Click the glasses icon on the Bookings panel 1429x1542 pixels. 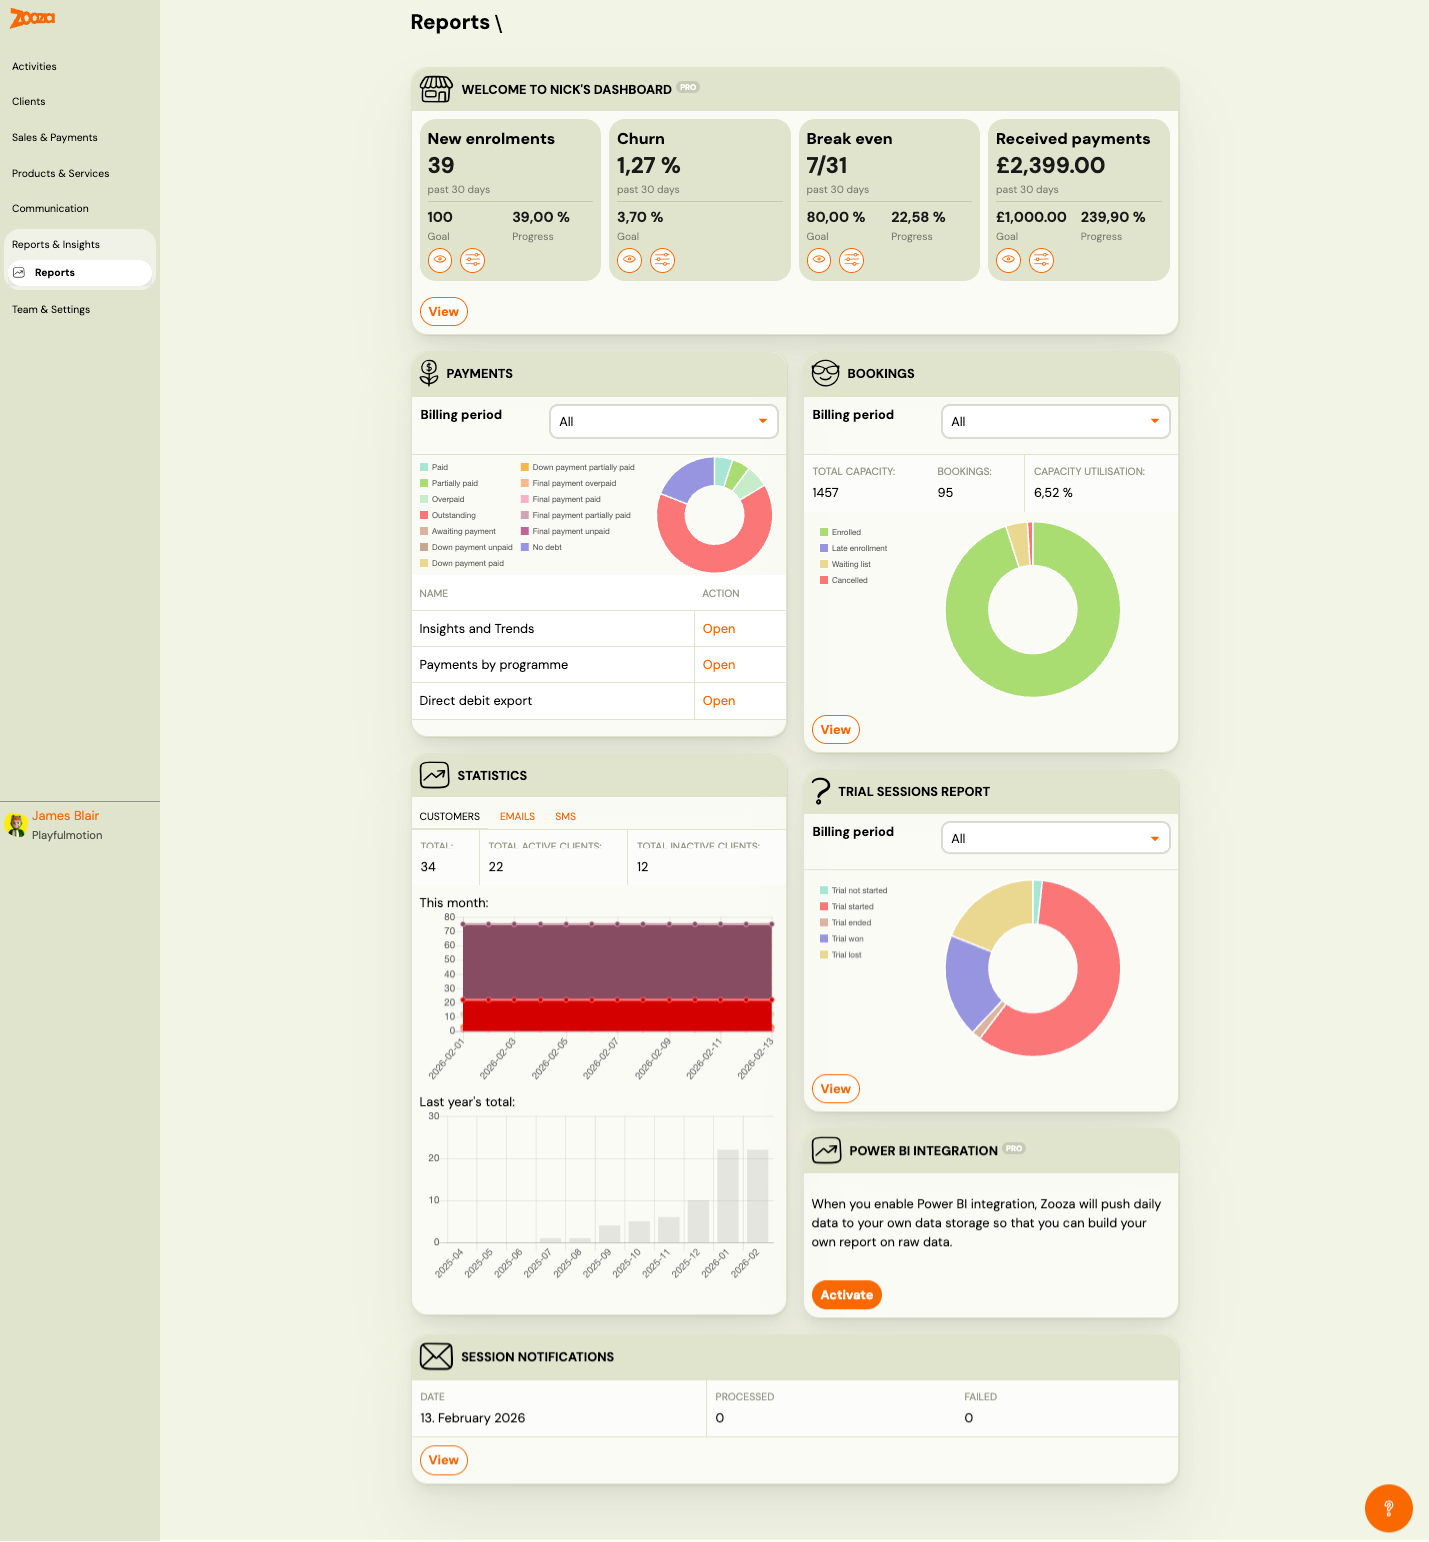click(825, 373)
